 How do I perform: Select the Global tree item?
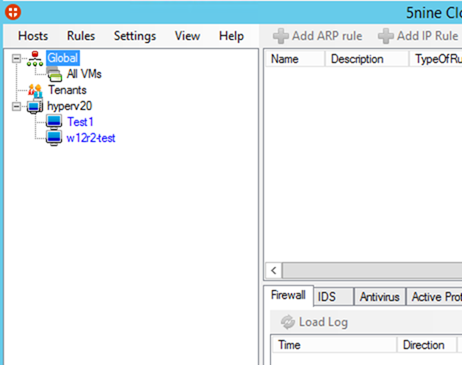coord(63,58)
